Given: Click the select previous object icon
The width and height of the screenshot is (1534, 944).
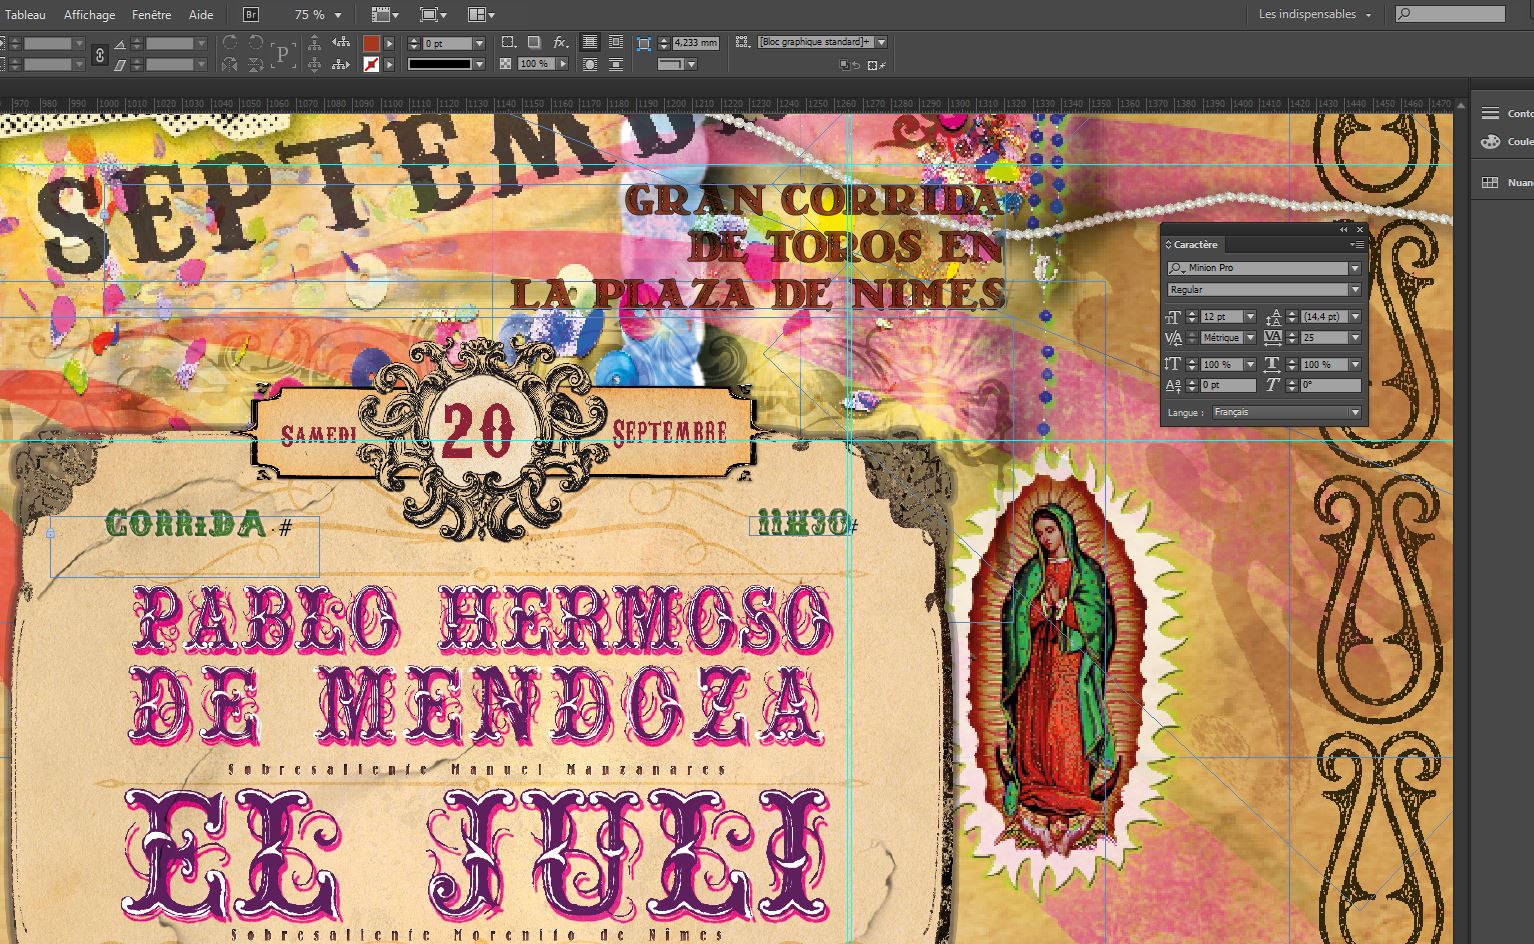Looking at the screenshot, I should tap(341, 43).
